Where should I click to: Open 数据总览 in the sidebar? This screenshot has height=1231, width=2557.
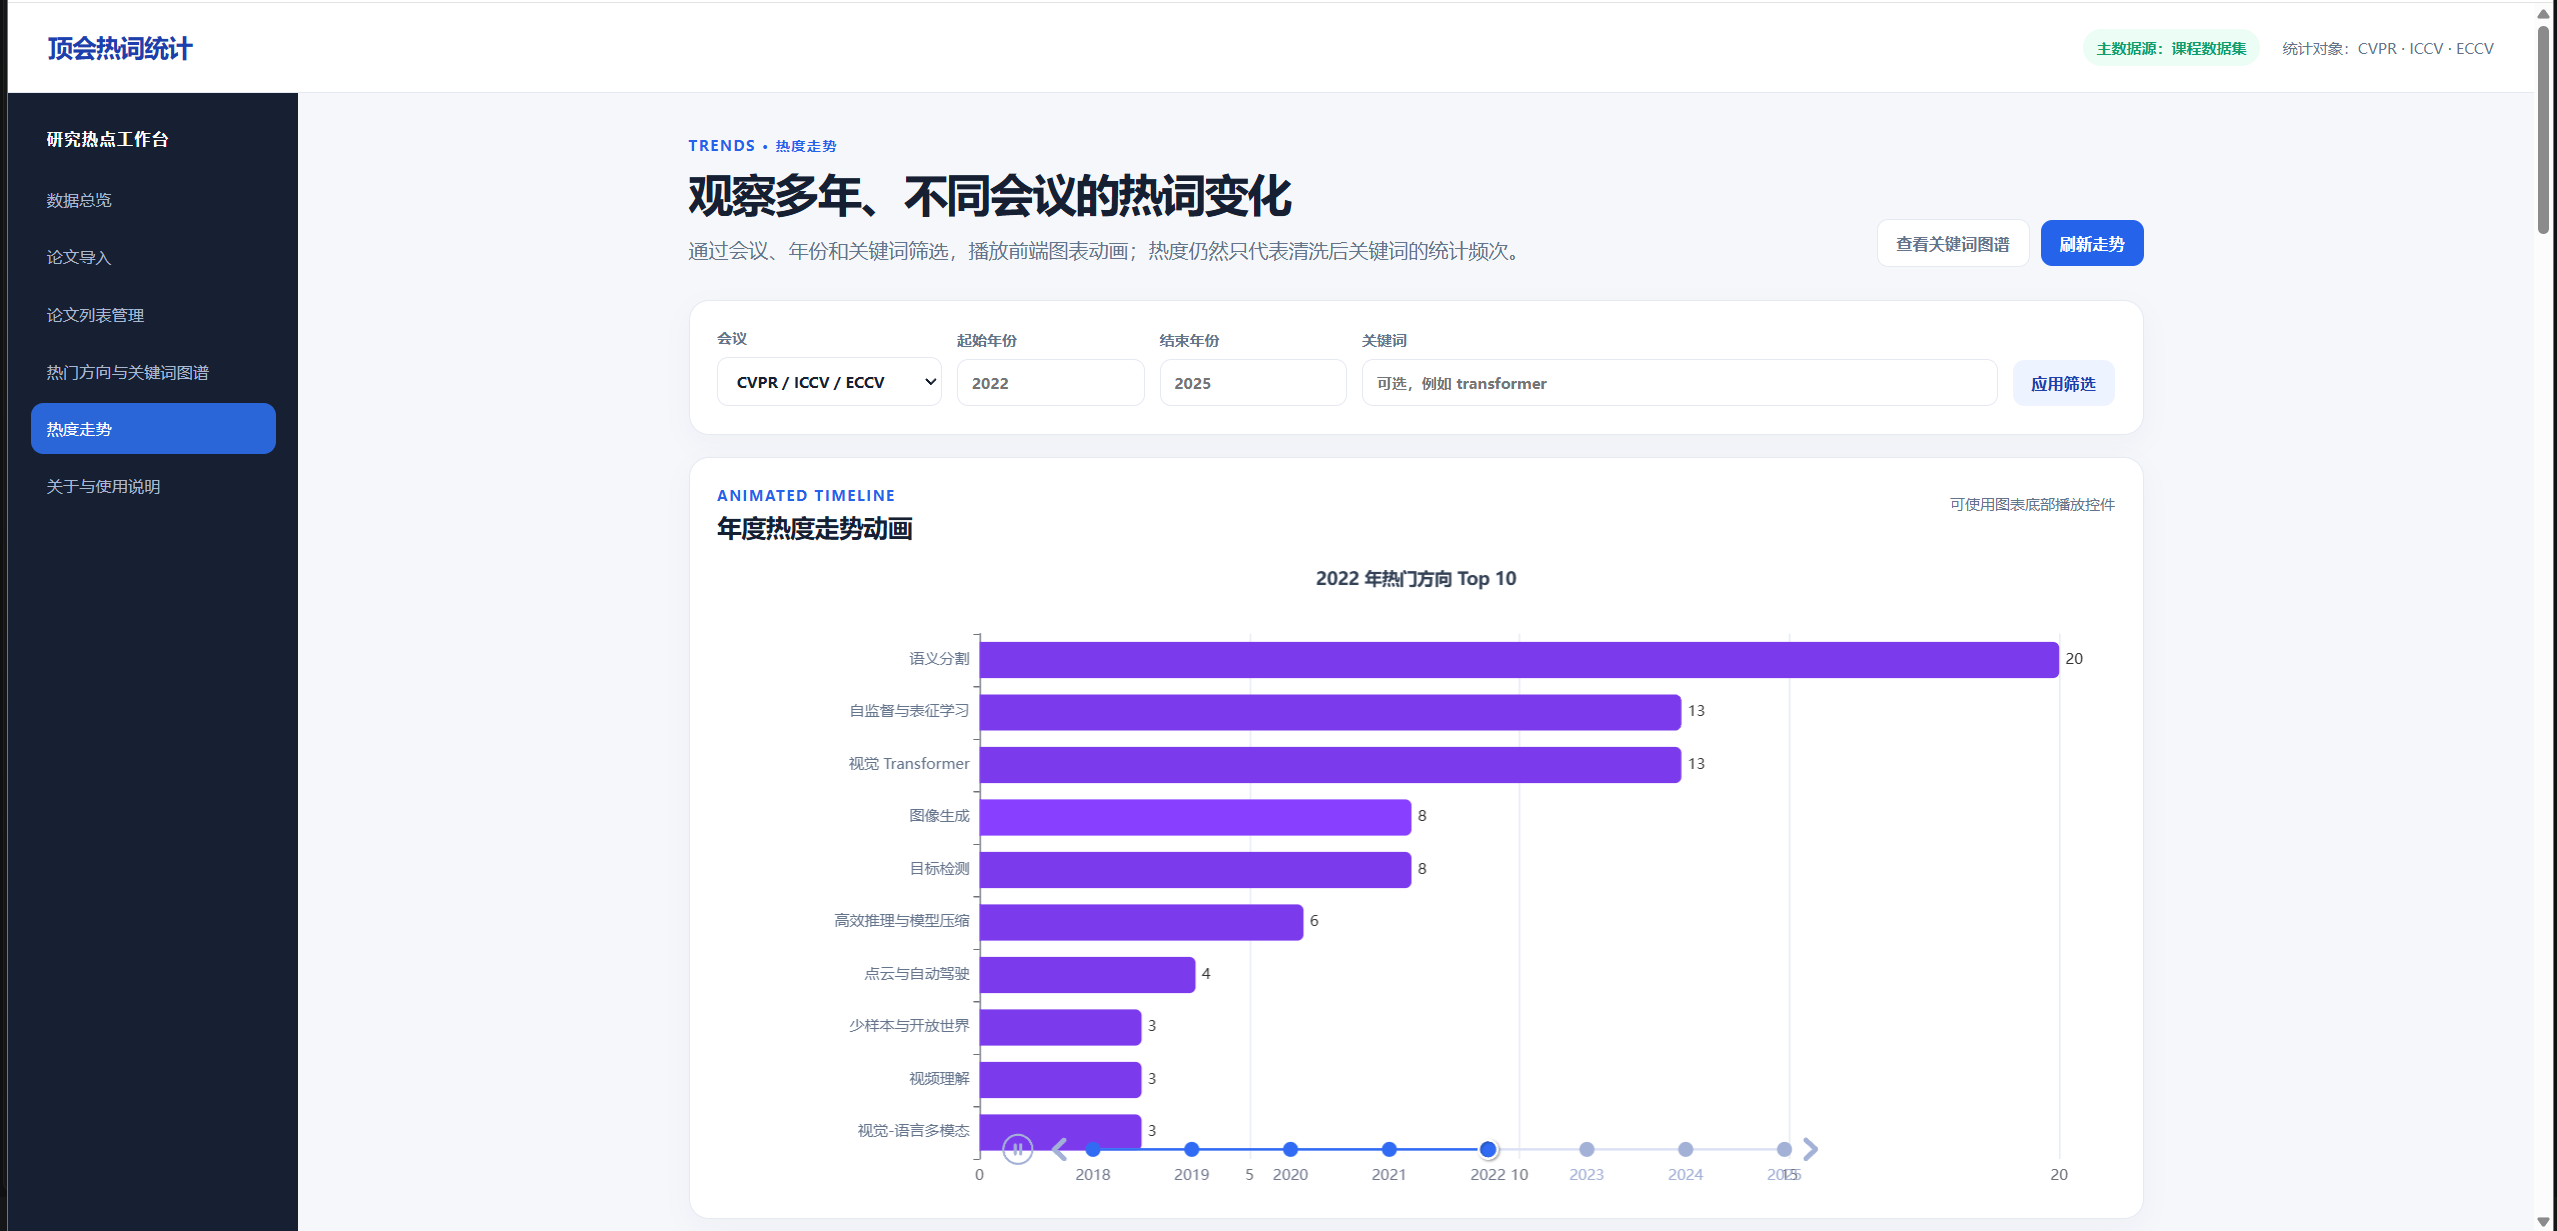(153, 200)
